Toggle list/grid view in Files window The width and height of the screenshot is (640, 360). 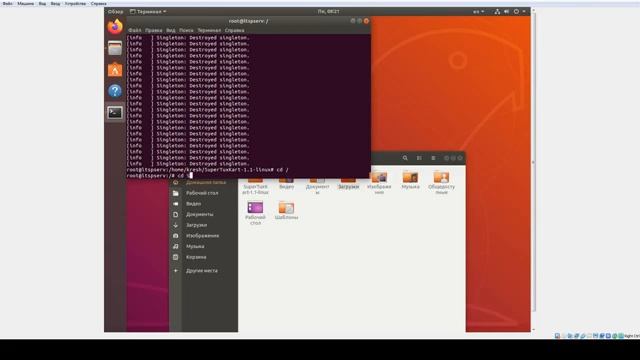[419, 158]
